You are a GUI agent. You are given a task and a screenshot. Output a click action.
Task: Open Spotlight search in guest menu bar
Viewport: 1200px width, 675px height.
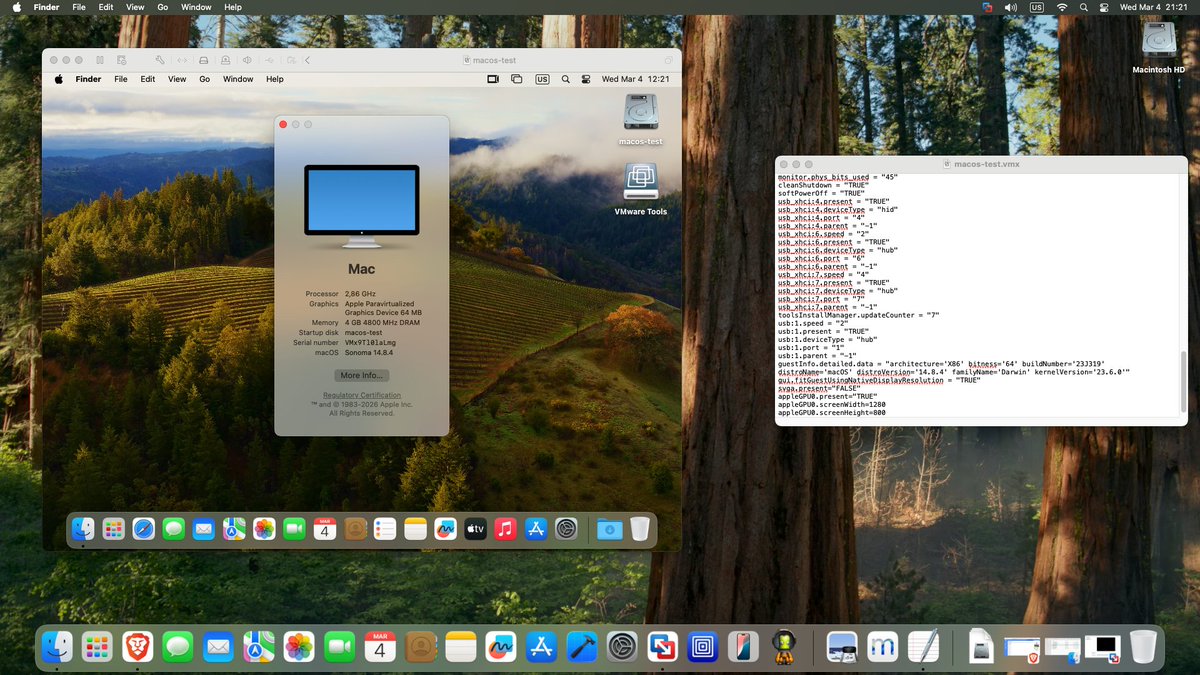click(x=565, y=79)
